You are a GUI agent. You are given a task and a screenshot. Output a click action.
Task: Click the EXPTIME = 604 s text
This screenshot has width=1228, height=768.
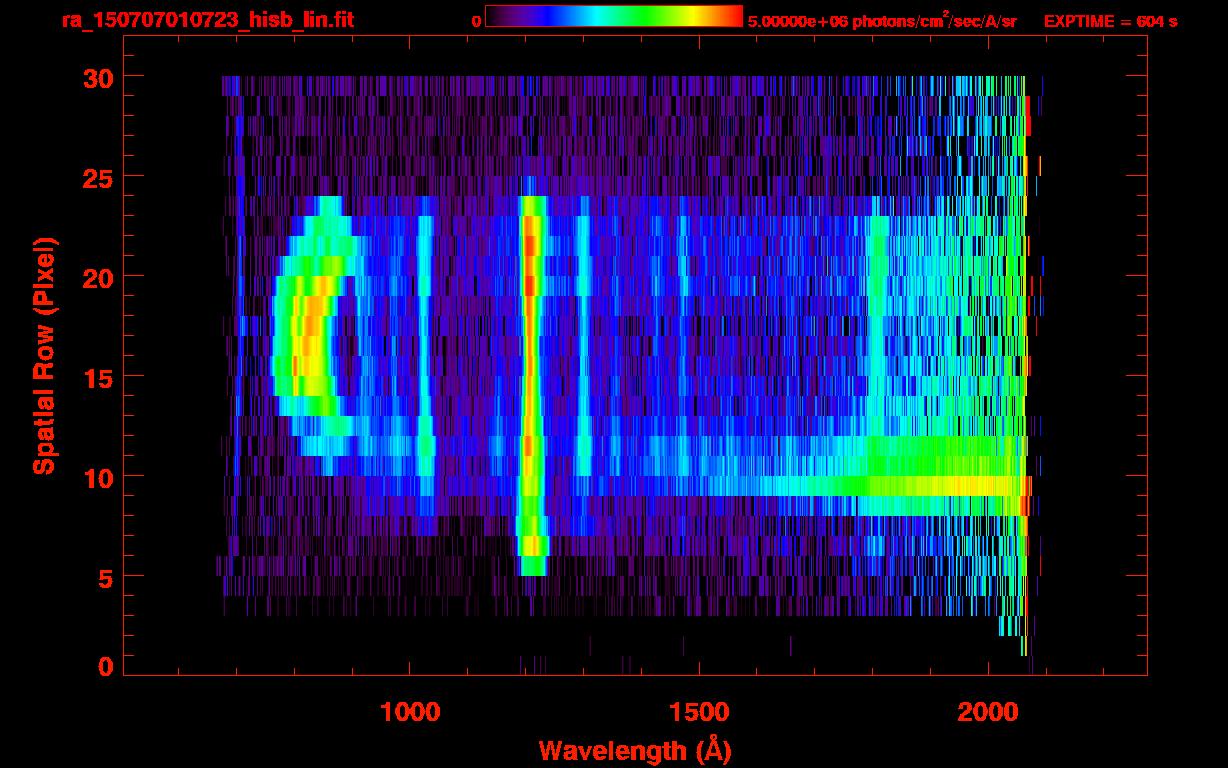1110,21
